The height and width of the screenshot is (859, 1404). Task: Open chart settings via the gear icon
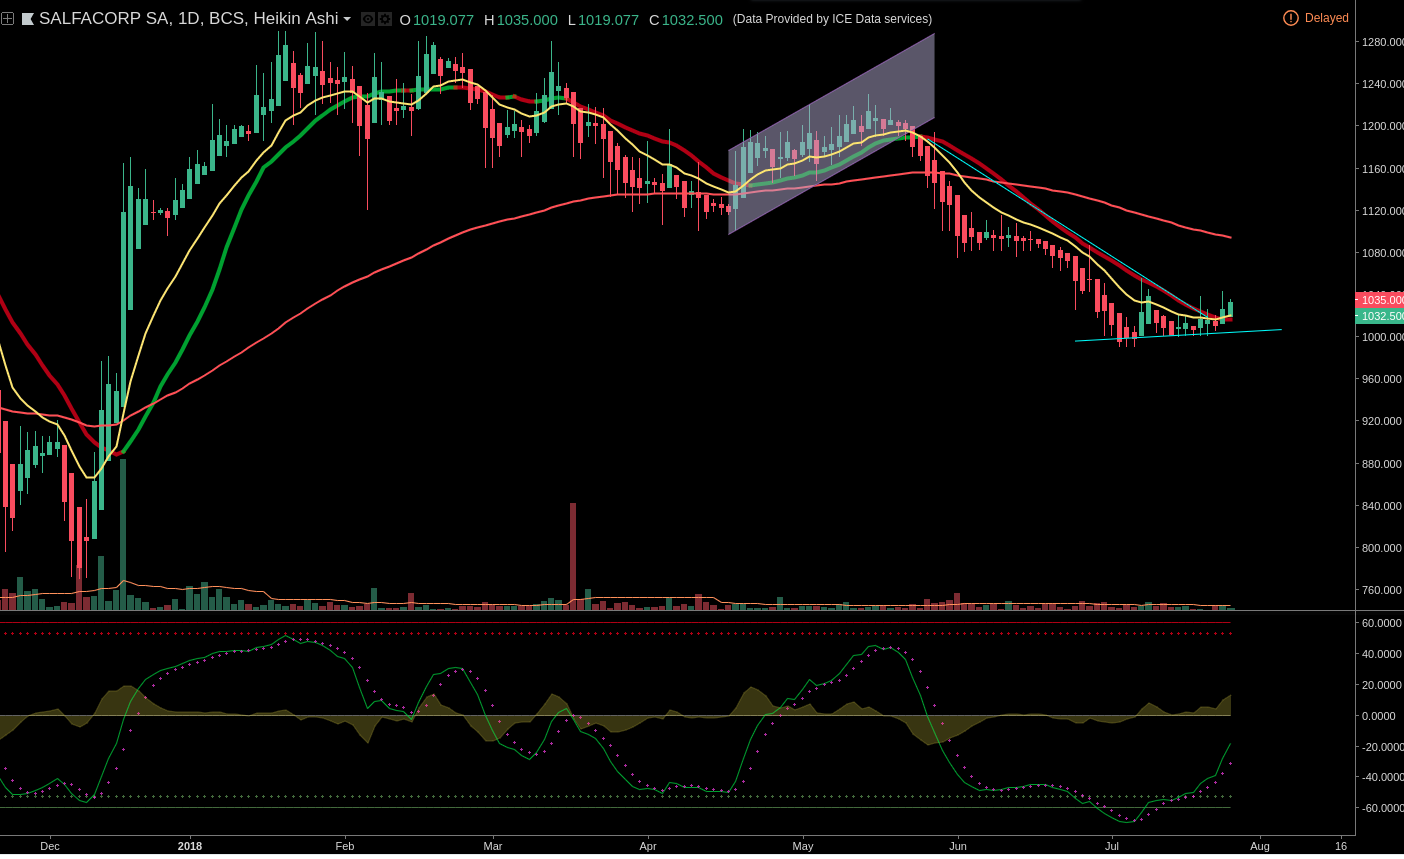385,19
